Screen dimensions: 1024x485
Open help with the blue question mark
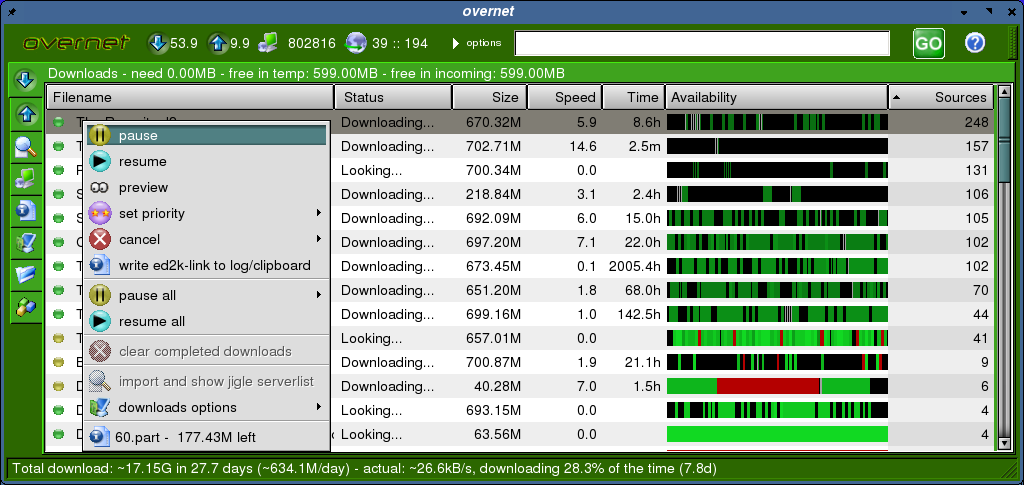pos(975,43)
